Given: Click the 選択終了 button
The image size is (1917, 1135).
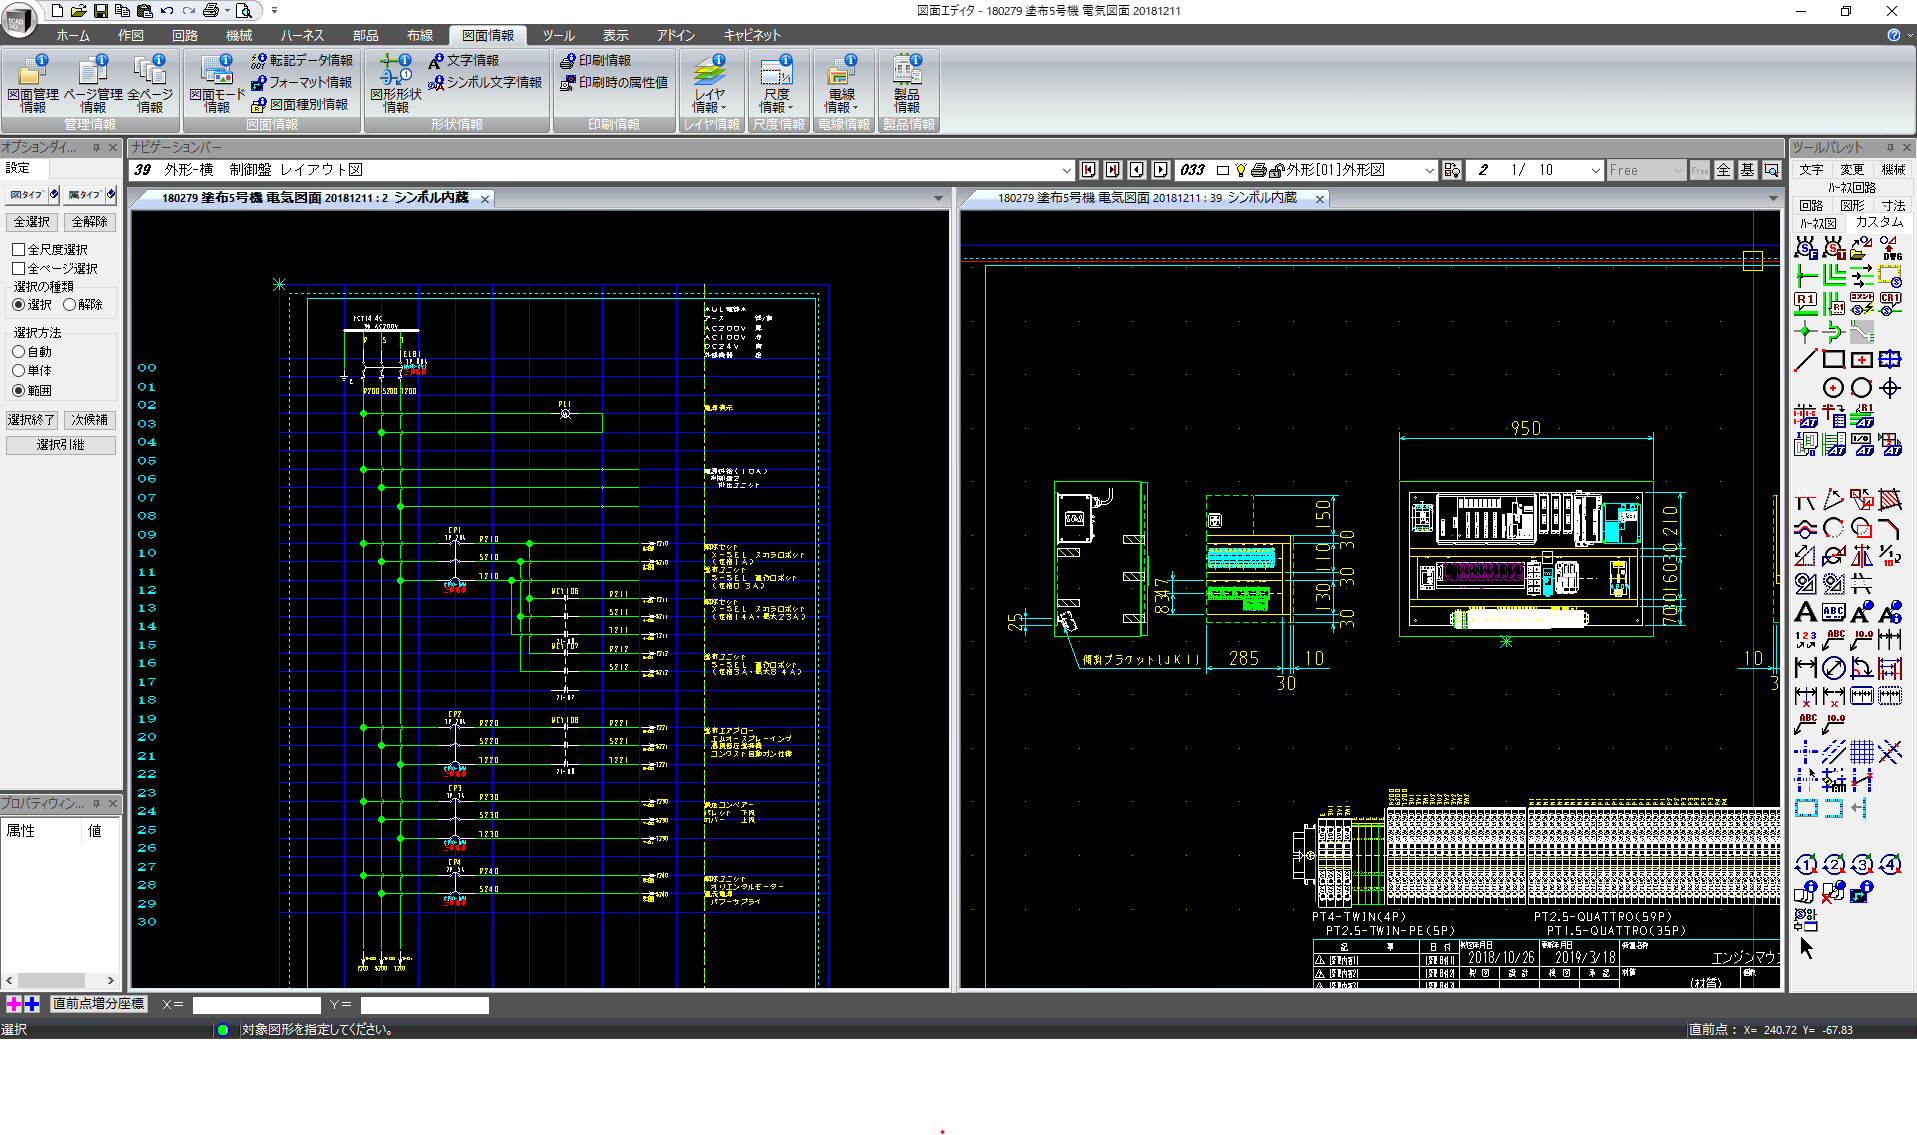Looking at the screenshot, I should 32,420.
